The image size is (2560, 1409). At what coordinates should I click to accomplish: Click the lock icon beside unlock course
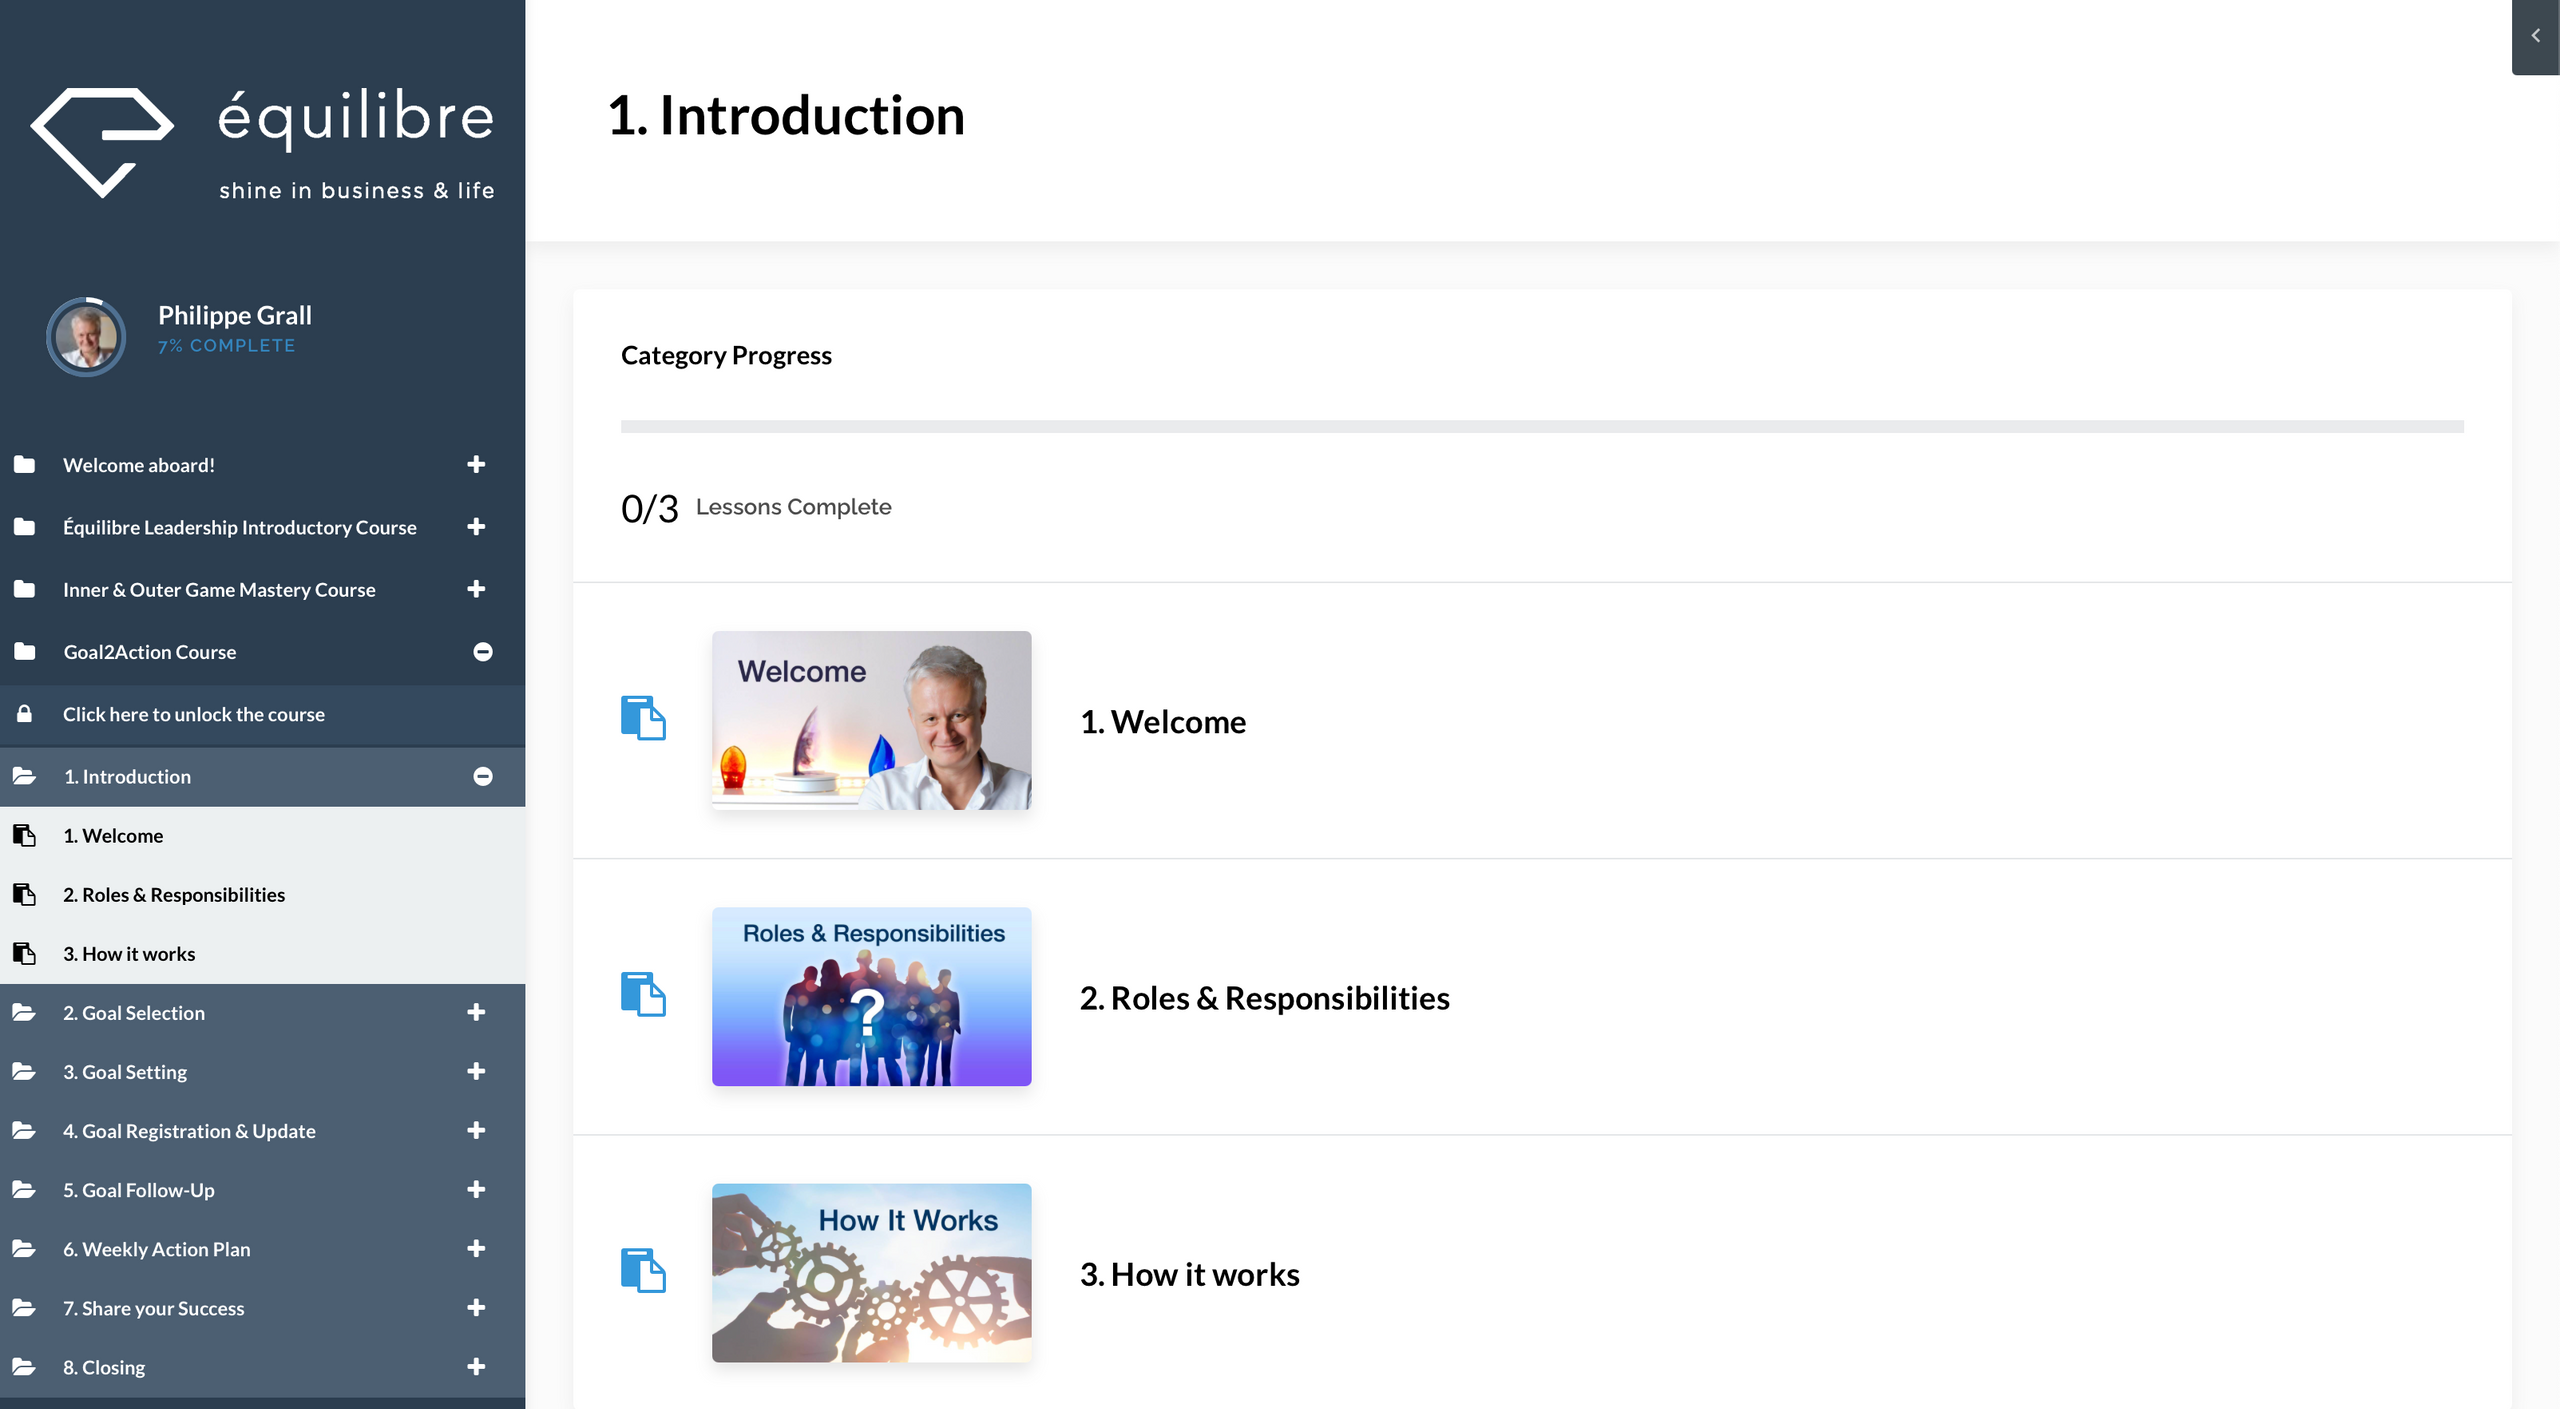[25, 714]
